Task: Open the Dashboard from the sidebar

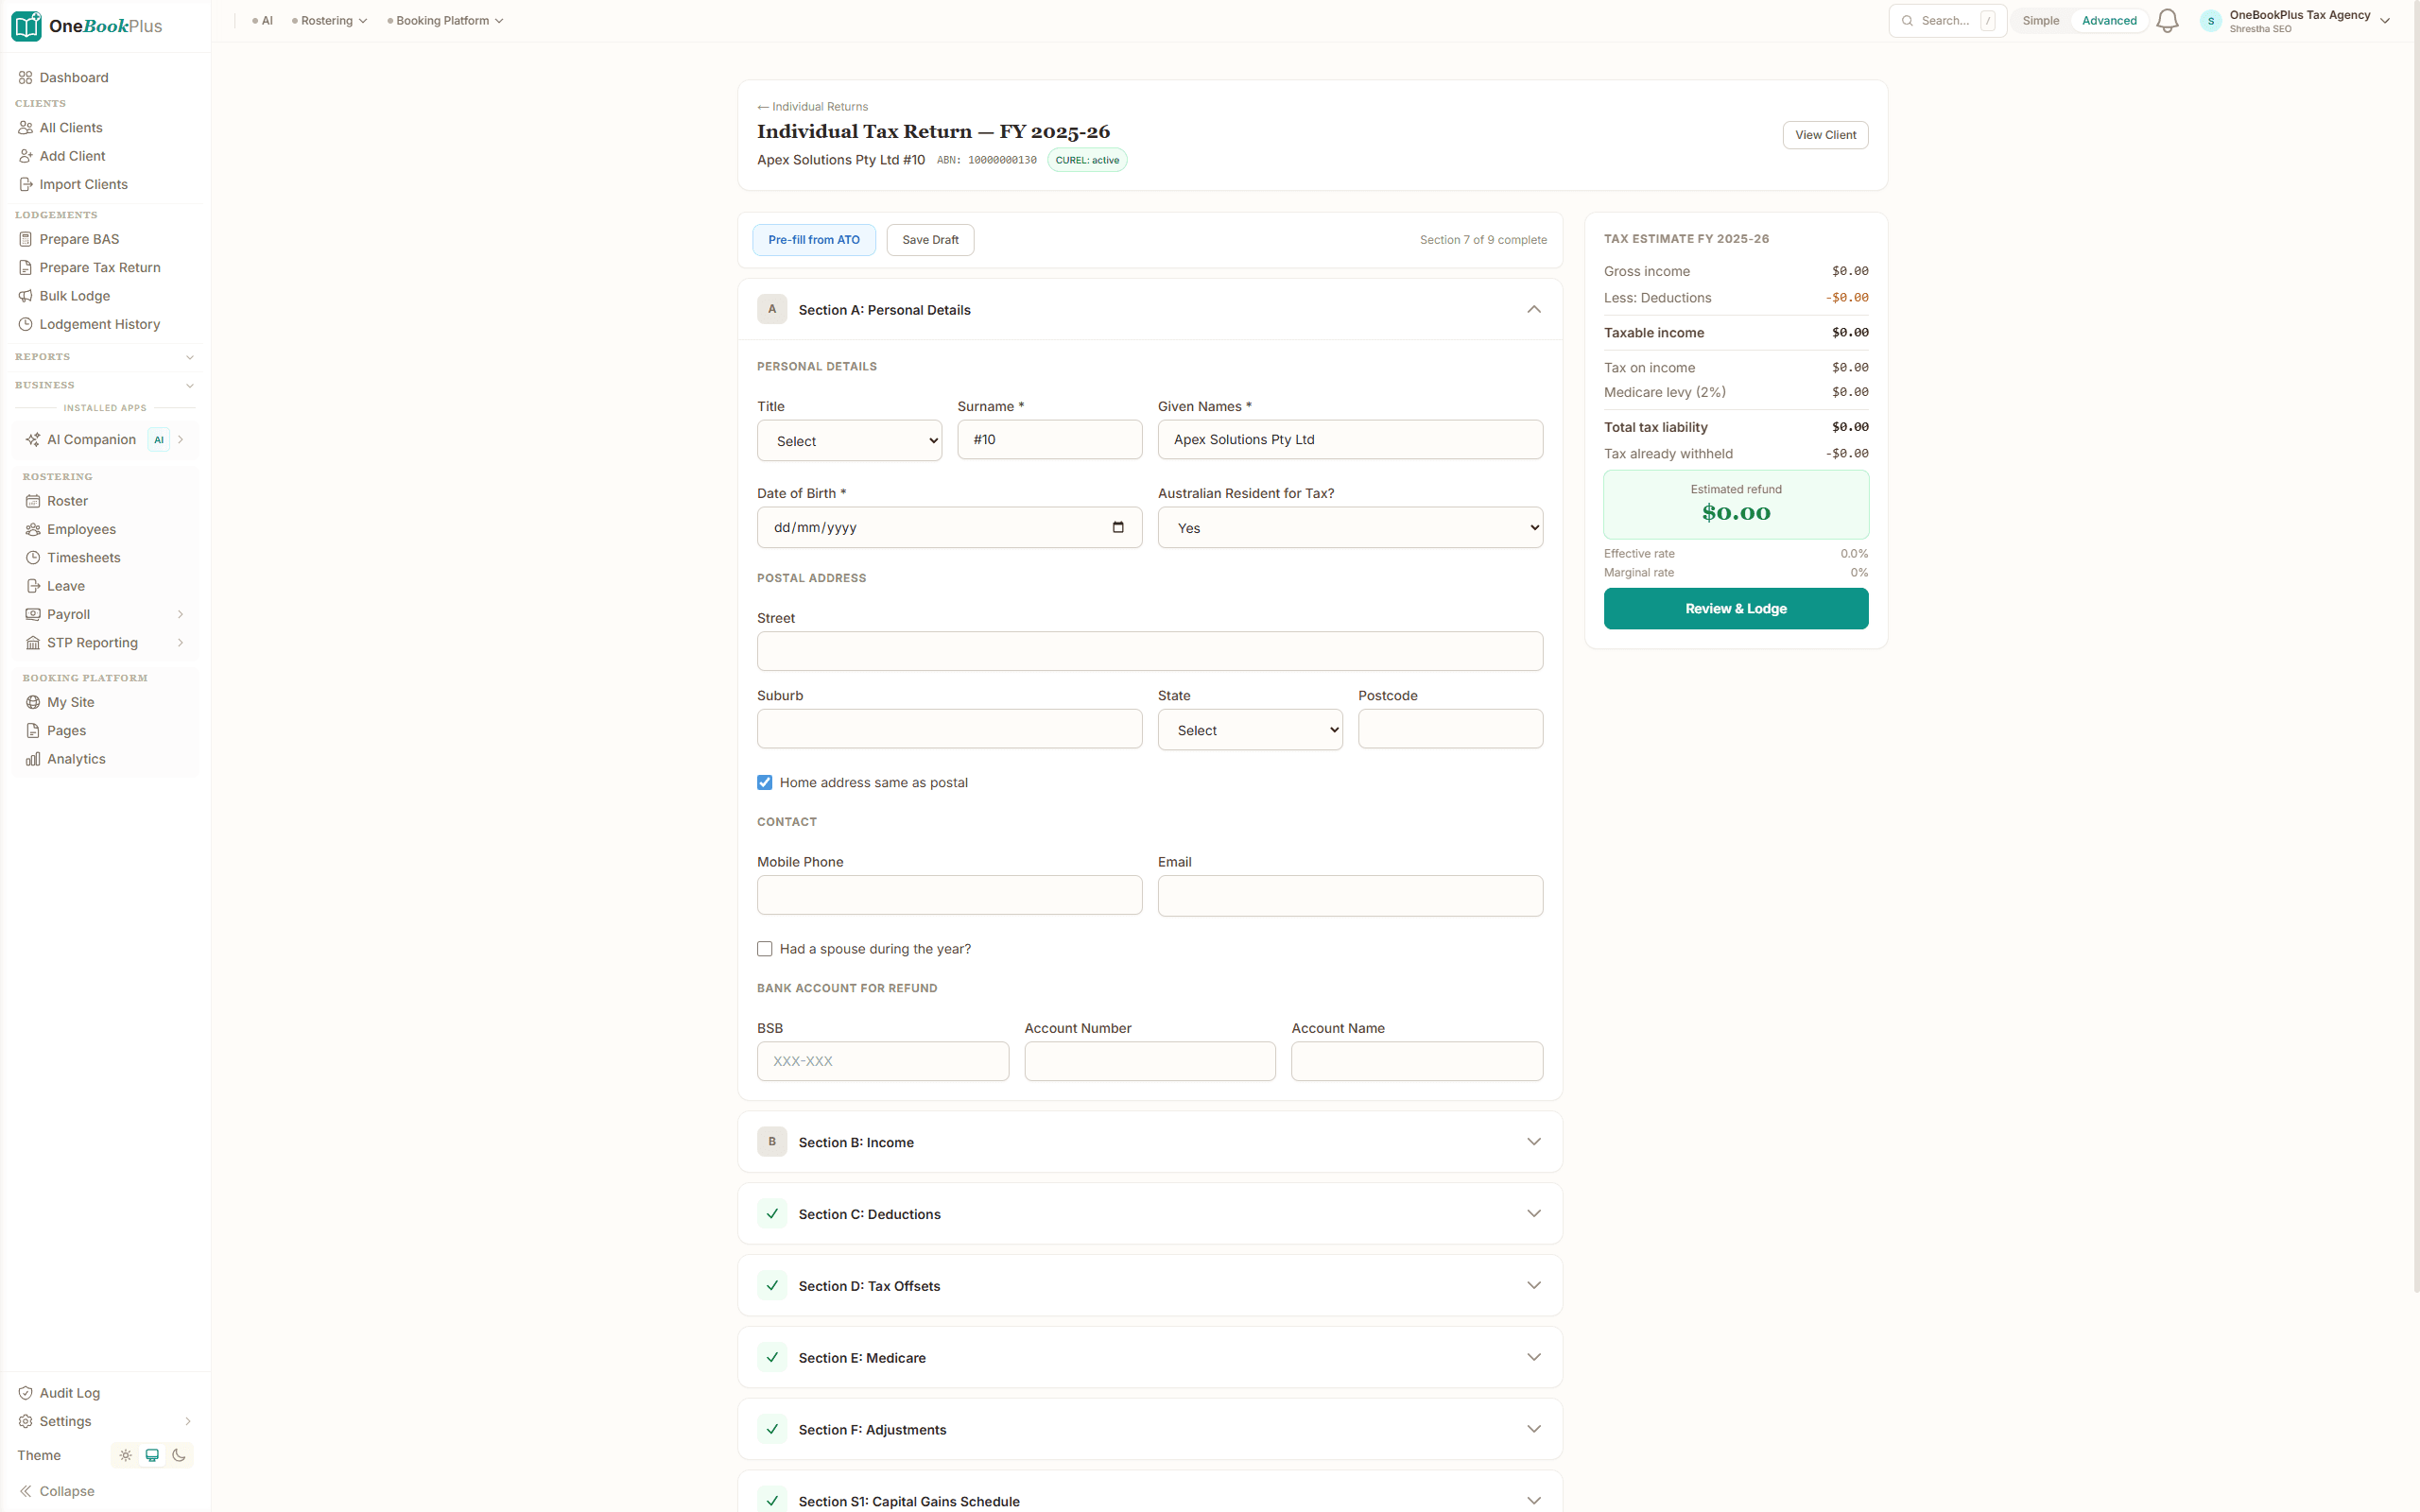Action: (74, 77)
